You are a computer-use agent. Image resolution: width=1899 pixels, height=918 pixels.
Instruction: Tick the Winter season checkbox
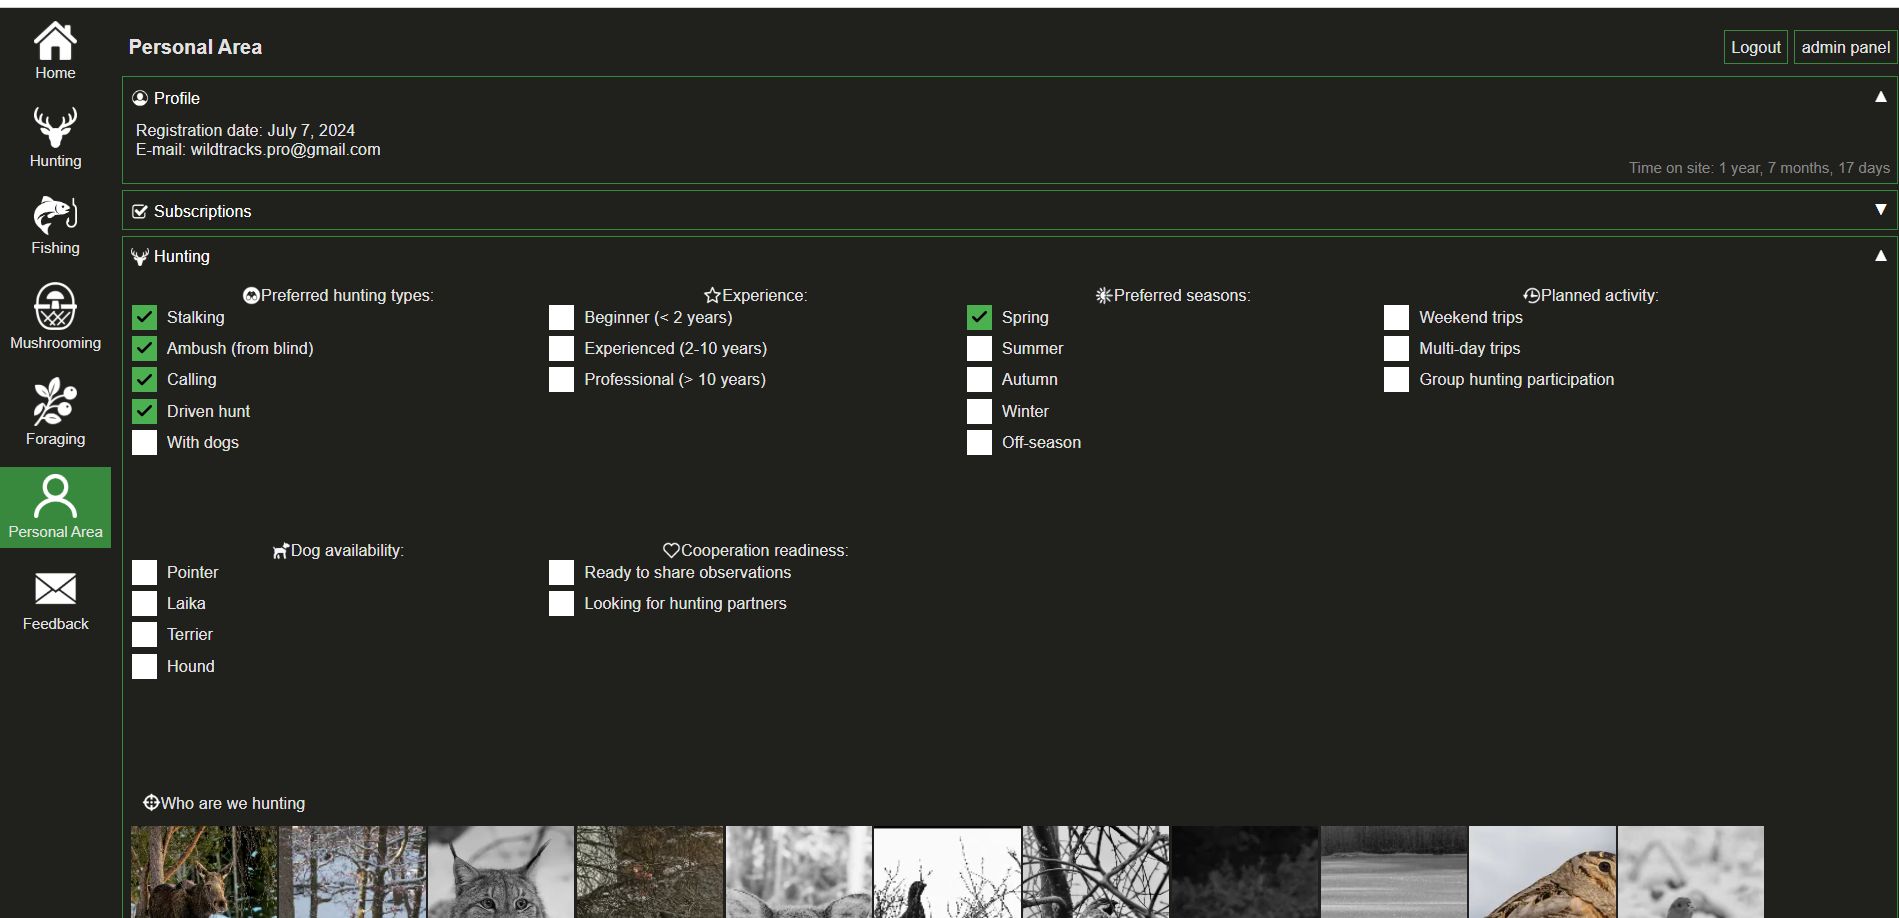[979, 411]
